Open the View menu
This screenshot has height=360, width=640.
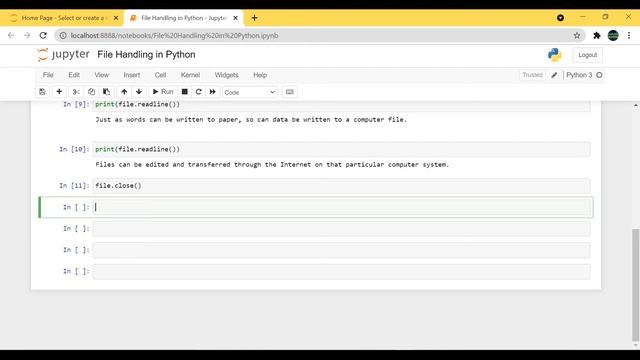click(x=102, y=75)
